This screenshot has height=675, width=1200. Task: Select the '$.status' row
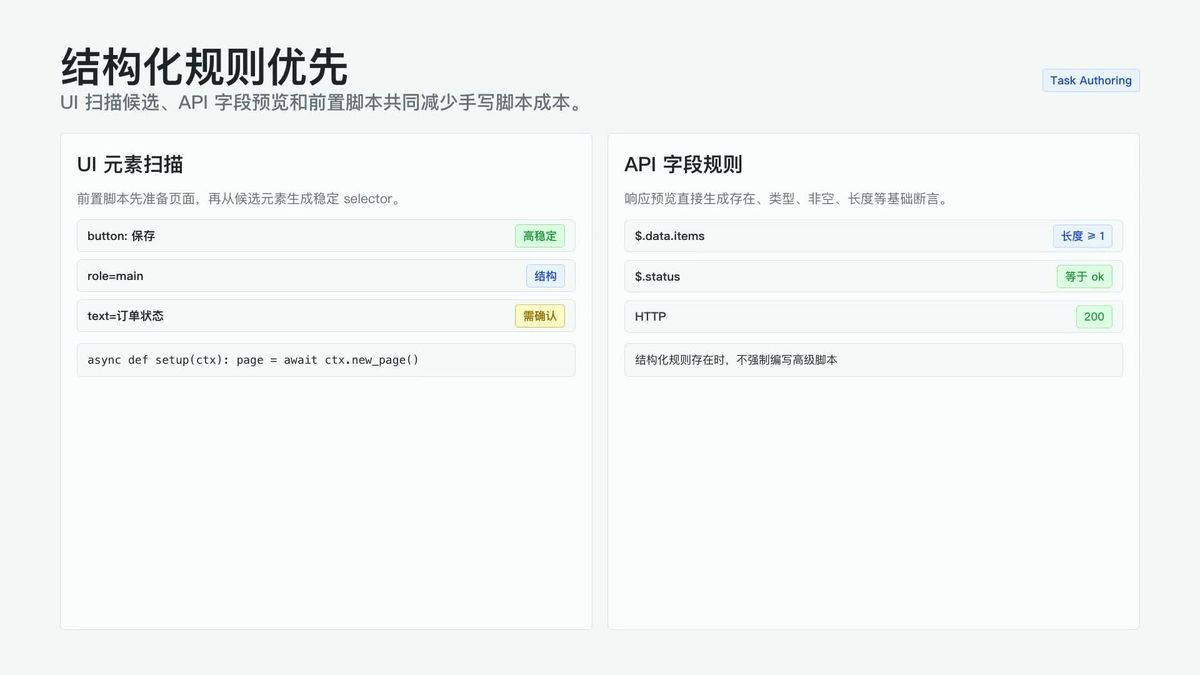pos(873,276)
